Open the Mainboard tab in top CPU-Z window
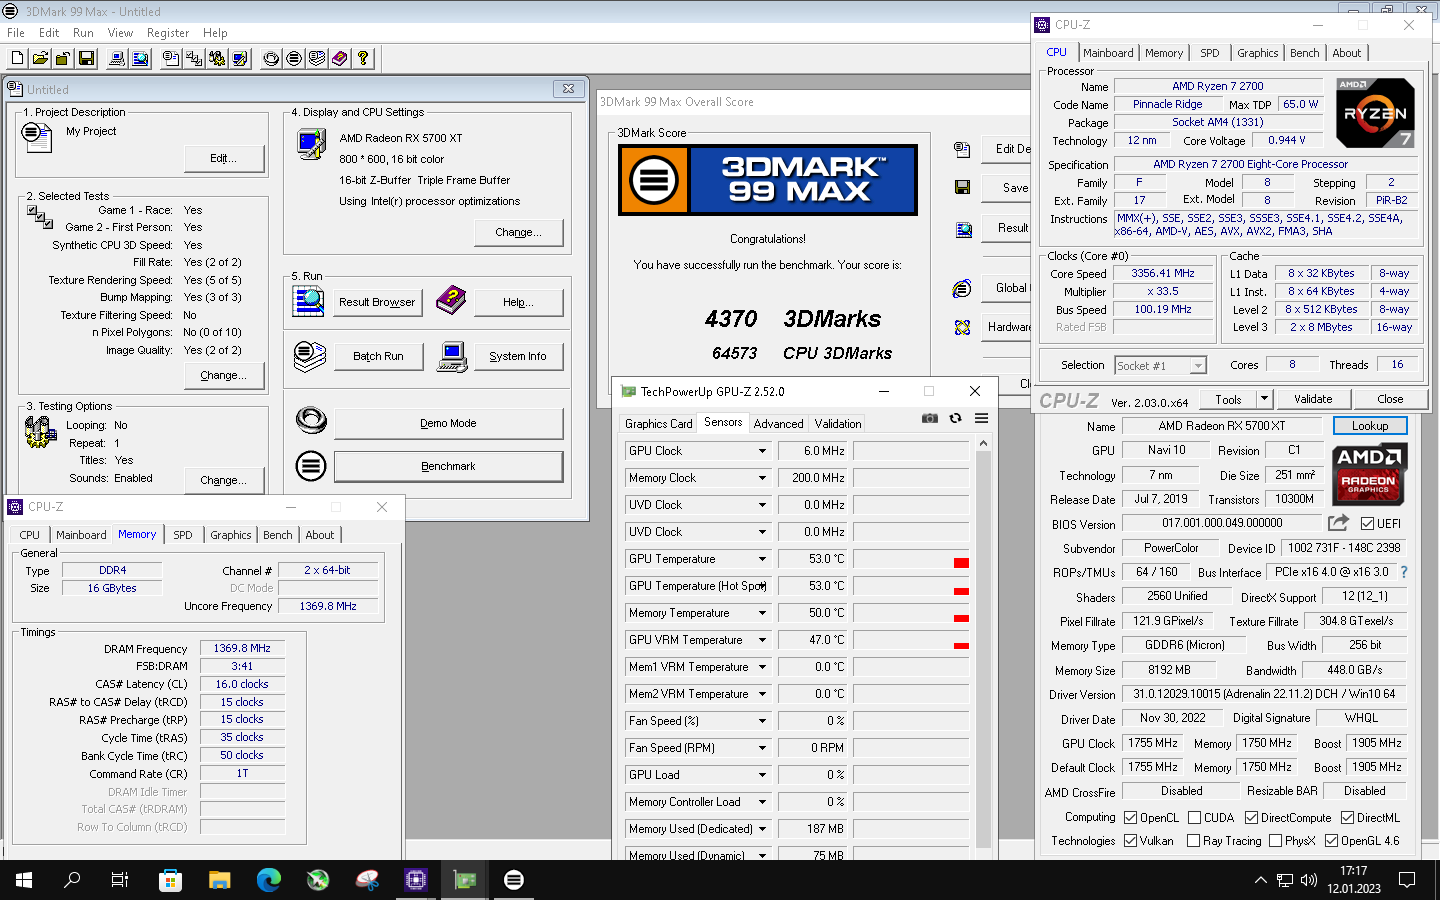The height and width of the screenshot is (900, 1440). pyautogui.click(x=1108, y=53)
